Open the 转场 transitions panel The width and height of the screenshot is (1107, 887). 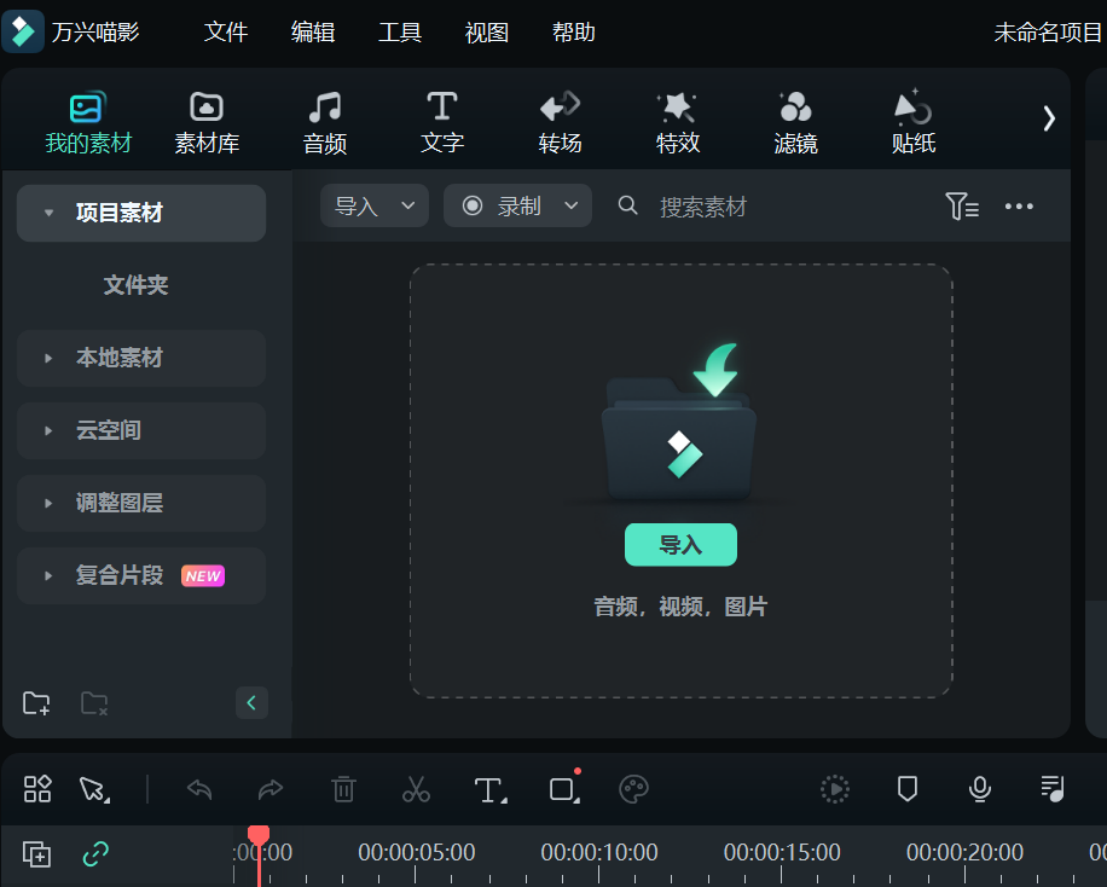(x=560, y=118)
